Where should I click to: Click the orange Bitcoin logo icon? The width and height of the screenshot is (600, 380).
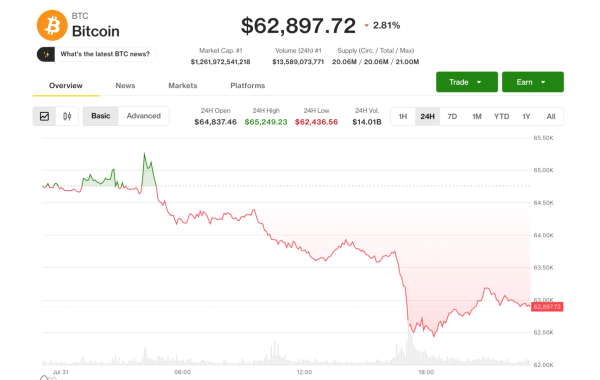pyautogui.click(x=52, y=25)
